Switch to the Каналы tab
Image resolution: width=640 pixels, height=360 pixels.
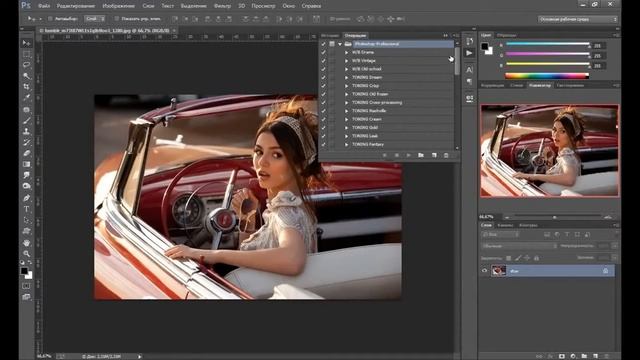tap(505, 225)
